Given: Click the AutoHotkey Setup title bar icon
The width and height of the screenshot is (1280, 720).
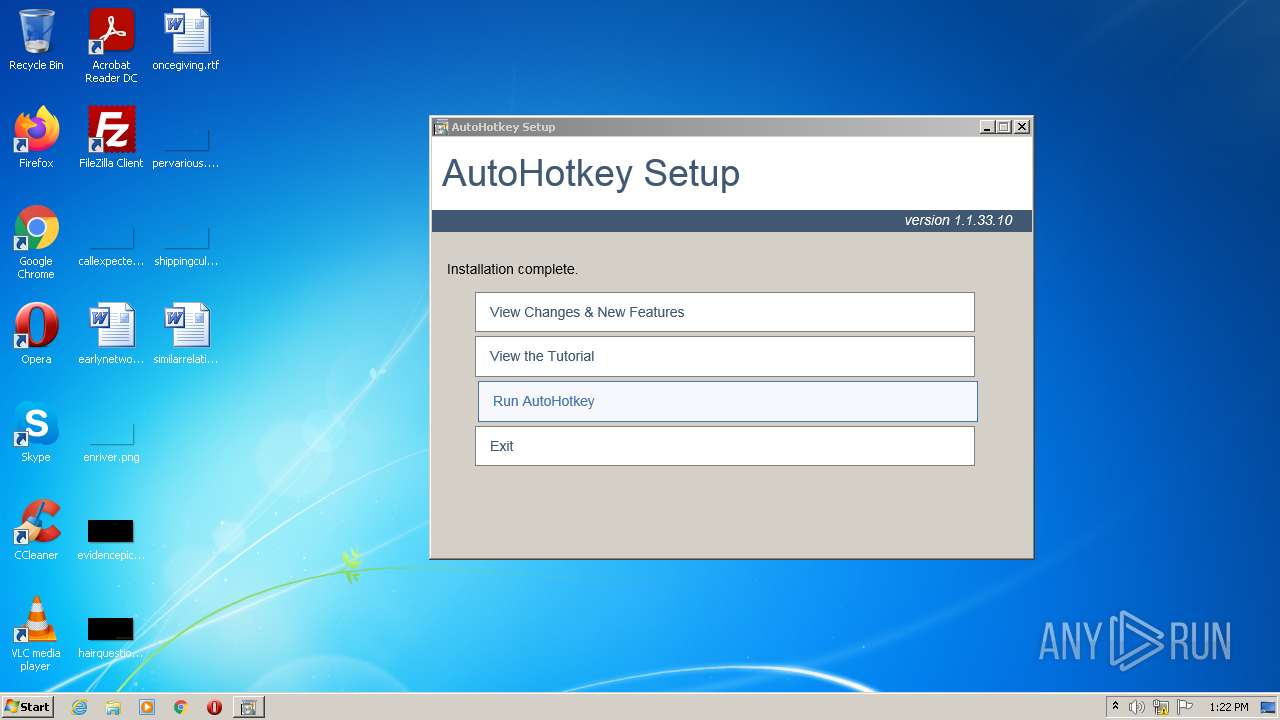Looking at the screenshot, I should [441, 127].
